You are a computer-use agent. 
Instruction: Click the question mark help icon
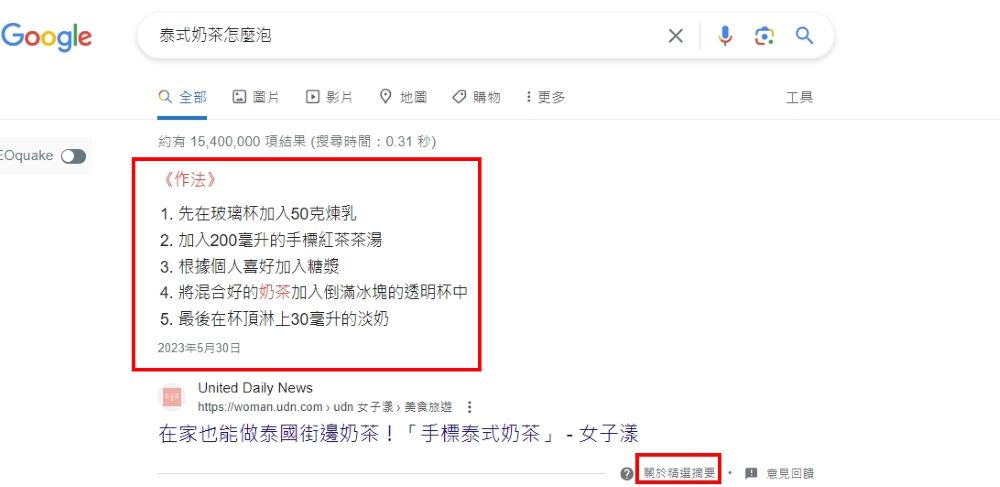coord(627,474)
